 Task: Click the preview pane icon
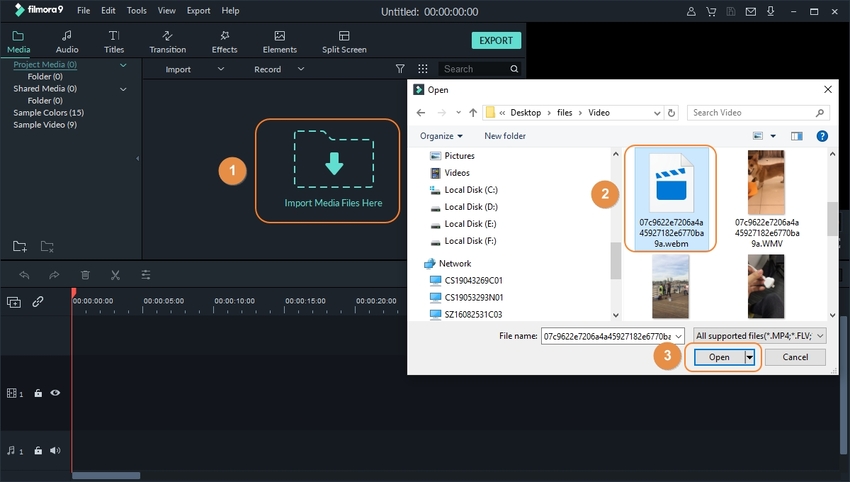(796, 136)
